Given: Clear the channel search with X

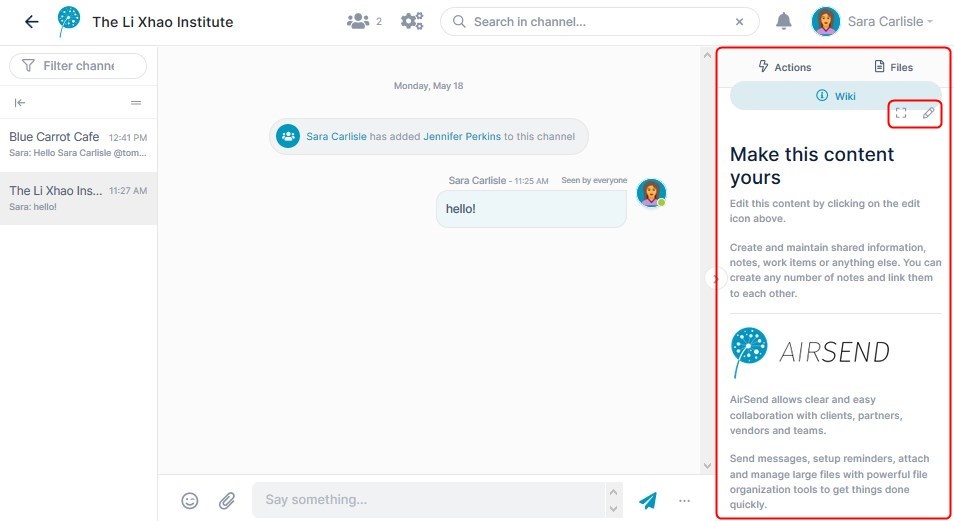Looking at the screenshot, I should [x=739, y=22].
